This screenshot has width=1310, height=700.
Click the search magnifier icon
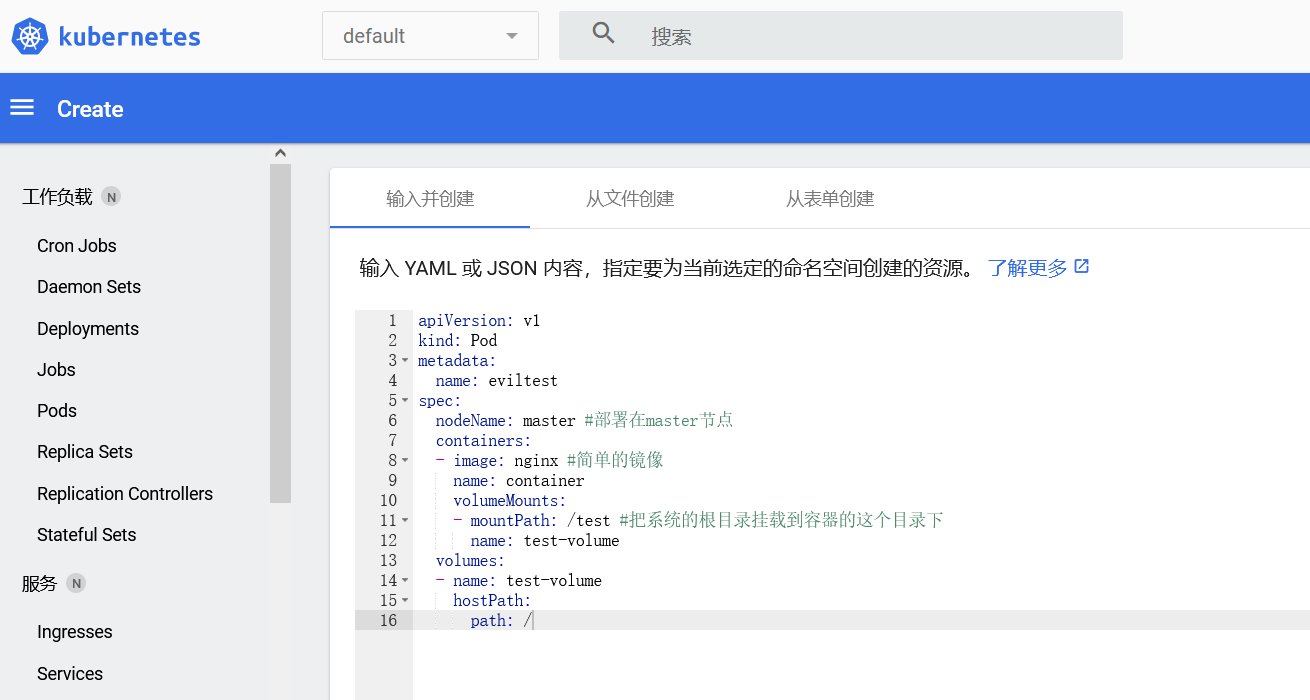[603, 33]
